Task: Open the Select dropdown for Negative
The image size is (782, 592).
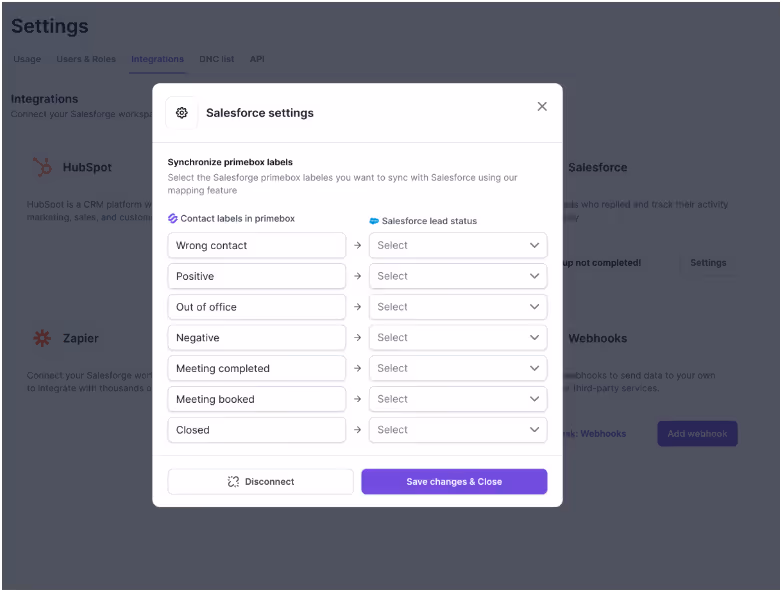Action: 458,338
